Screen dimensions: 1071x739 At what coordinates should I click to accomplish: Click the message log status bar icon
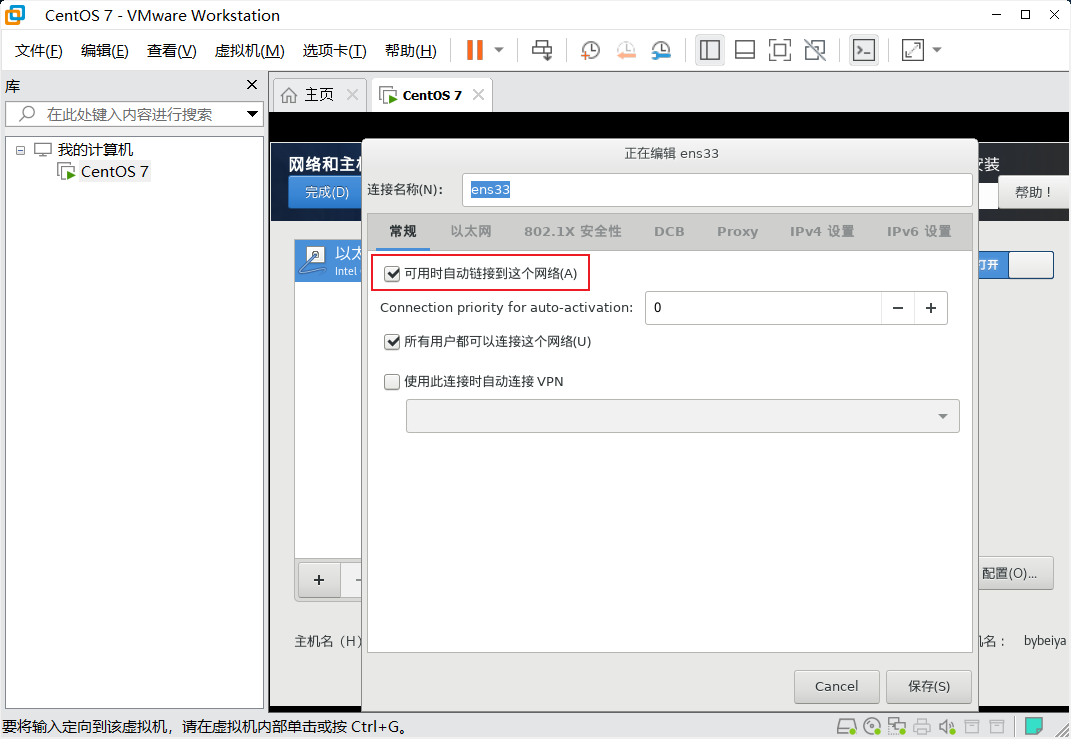(1034, 725)
